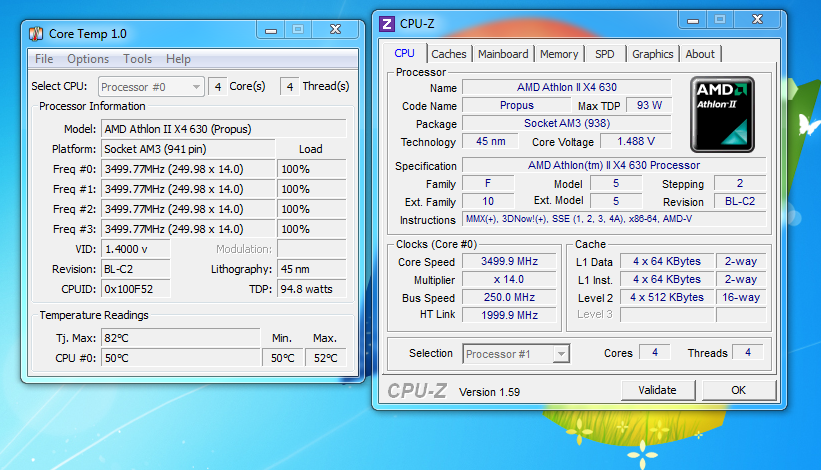Click the Tj. Max 82°C field
This screenshot has width=821, height=470.
tap(181, 338)
